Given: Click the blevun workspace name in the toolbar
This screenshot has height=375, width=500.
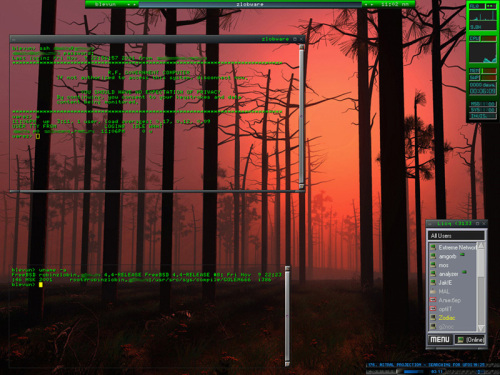Looking at the screenshot, I should pos(105,4).
